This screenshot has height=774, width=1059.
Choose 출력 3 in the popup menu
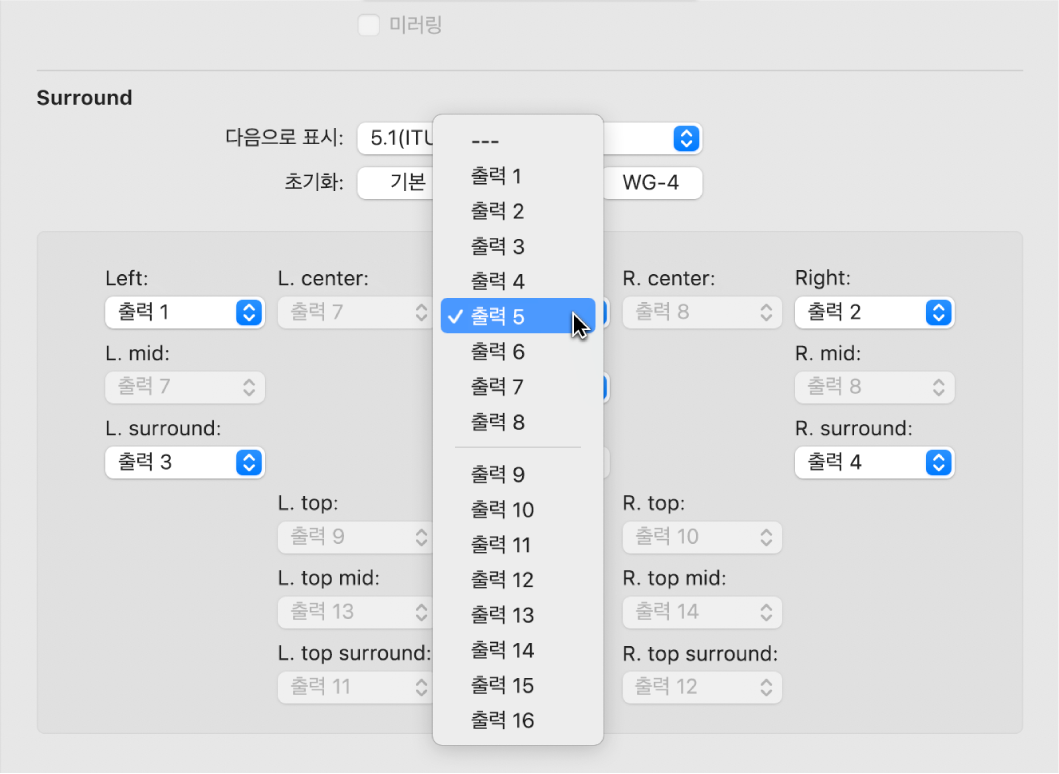pyautogui.click(x=497, y=247)
